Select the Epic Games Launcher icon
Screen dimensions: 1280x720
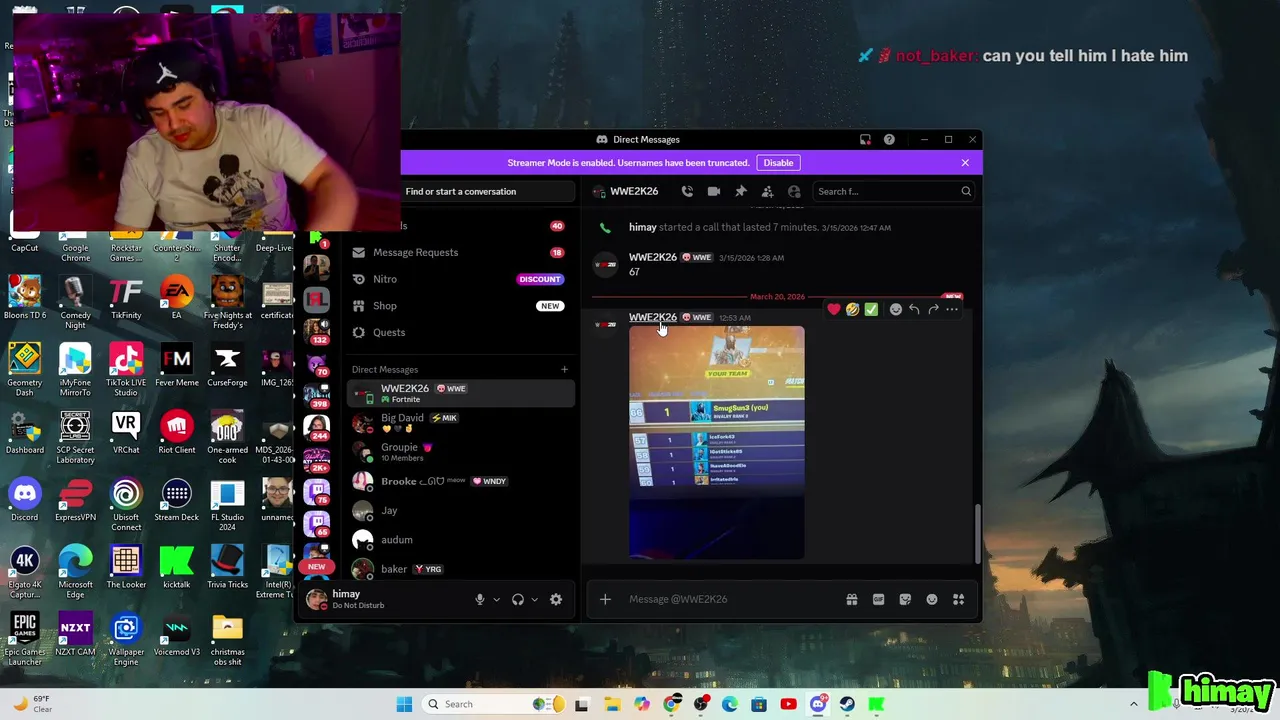pos(25,640)
